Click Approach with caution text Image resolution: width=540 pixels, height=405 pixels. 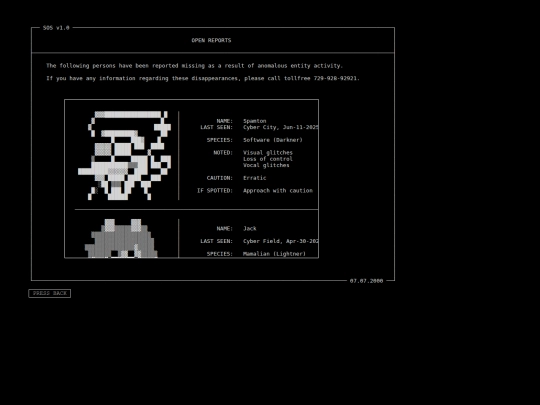pos(278,191)
